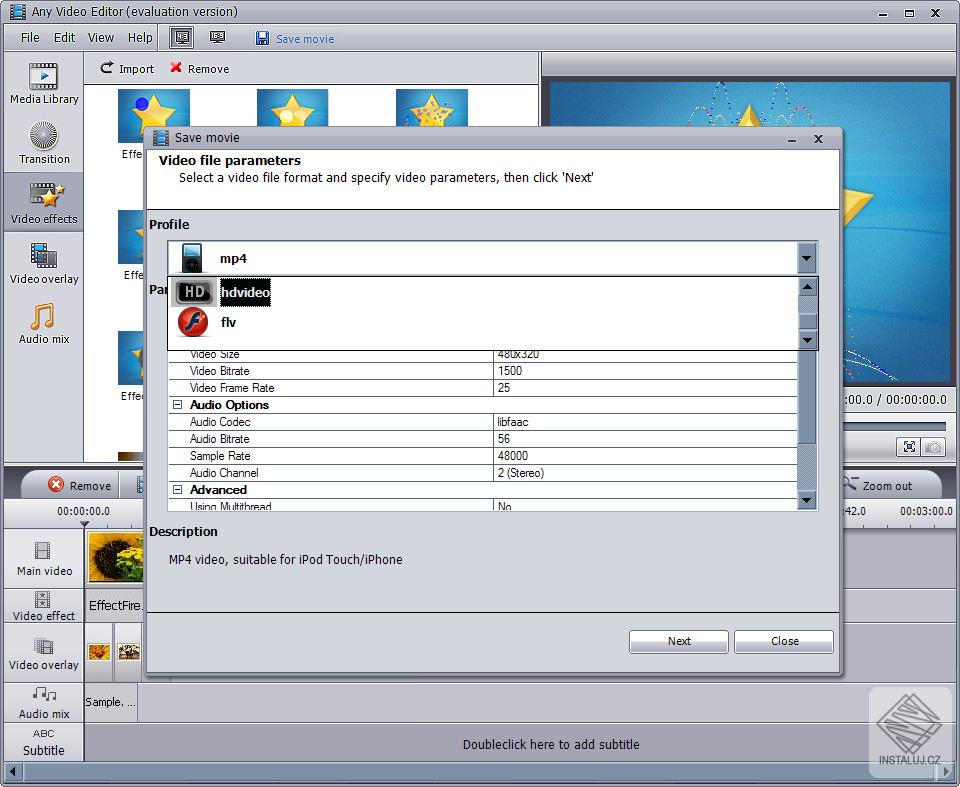This screenshot has width=960, height=787.
Task: Collapse the Advanced section
Action: (178, 490)
